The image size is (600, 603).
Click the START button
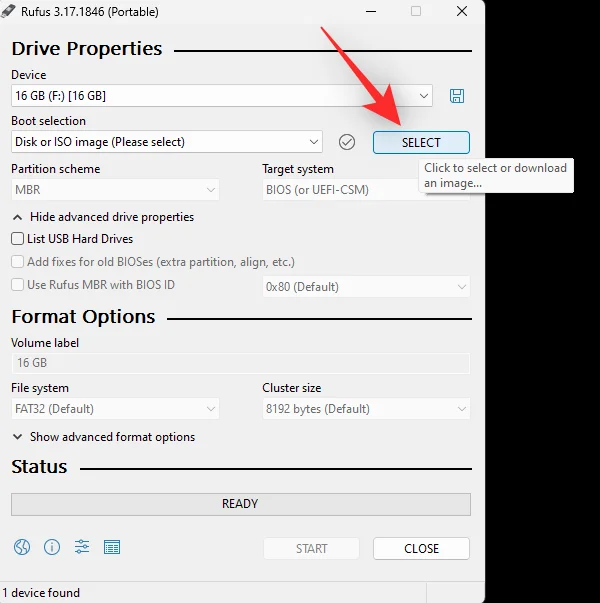tap(312, 548)
